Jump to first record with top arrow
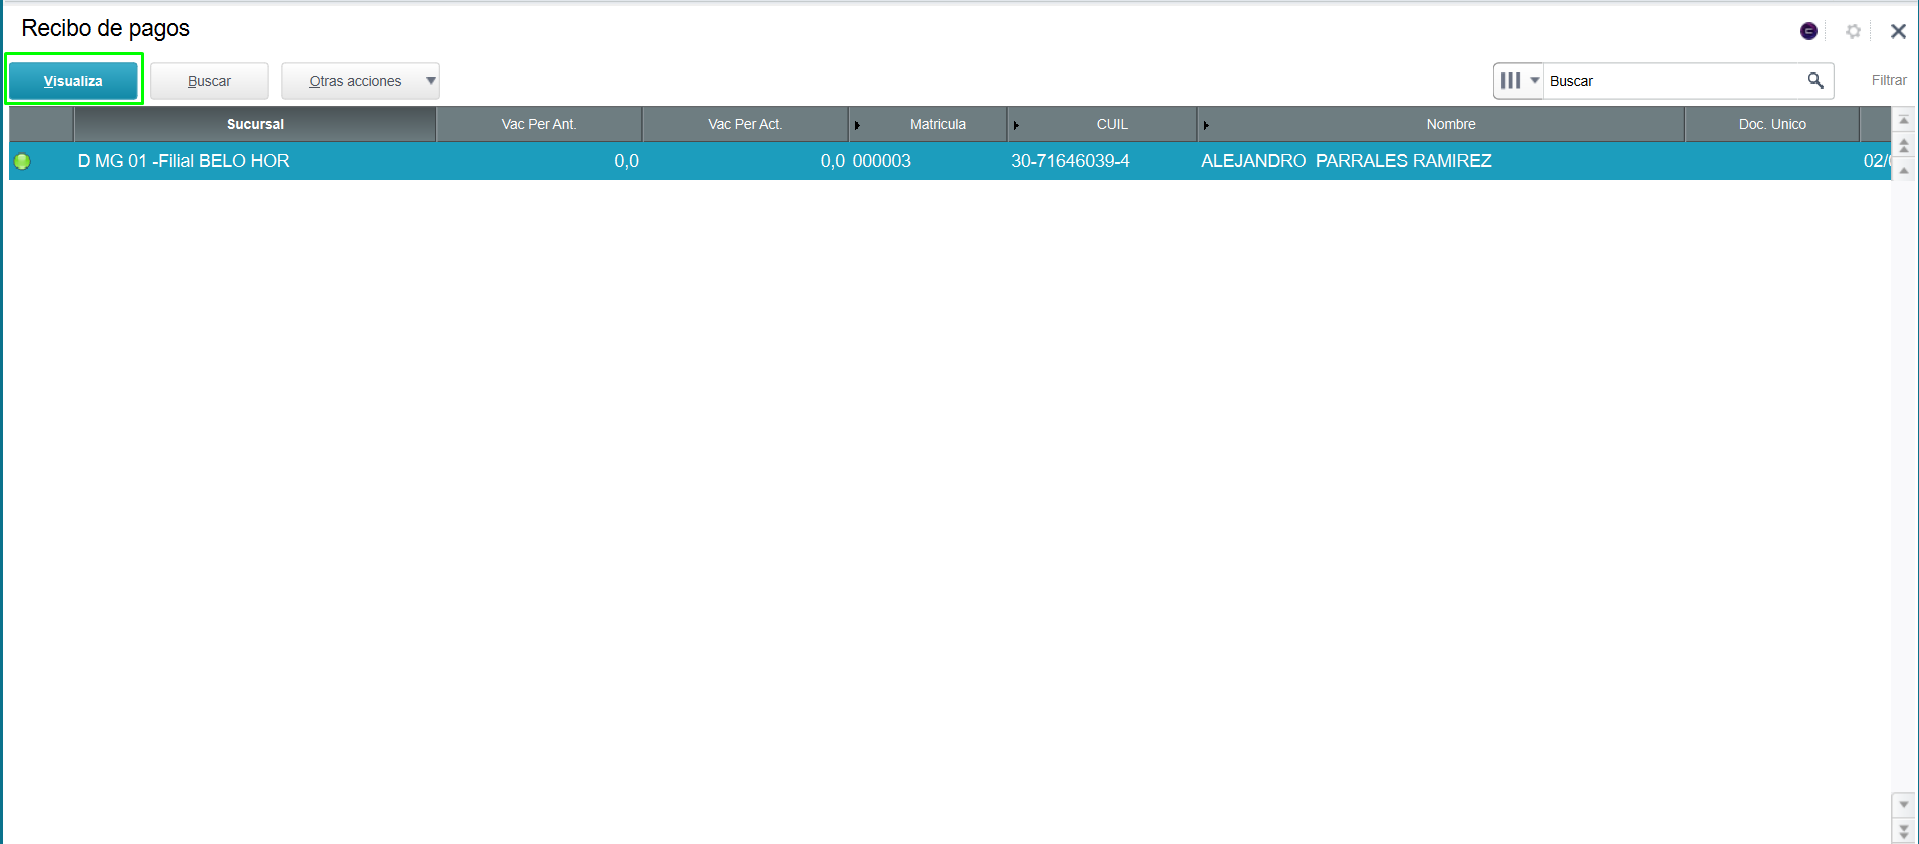 click(x=1904, y=120)
